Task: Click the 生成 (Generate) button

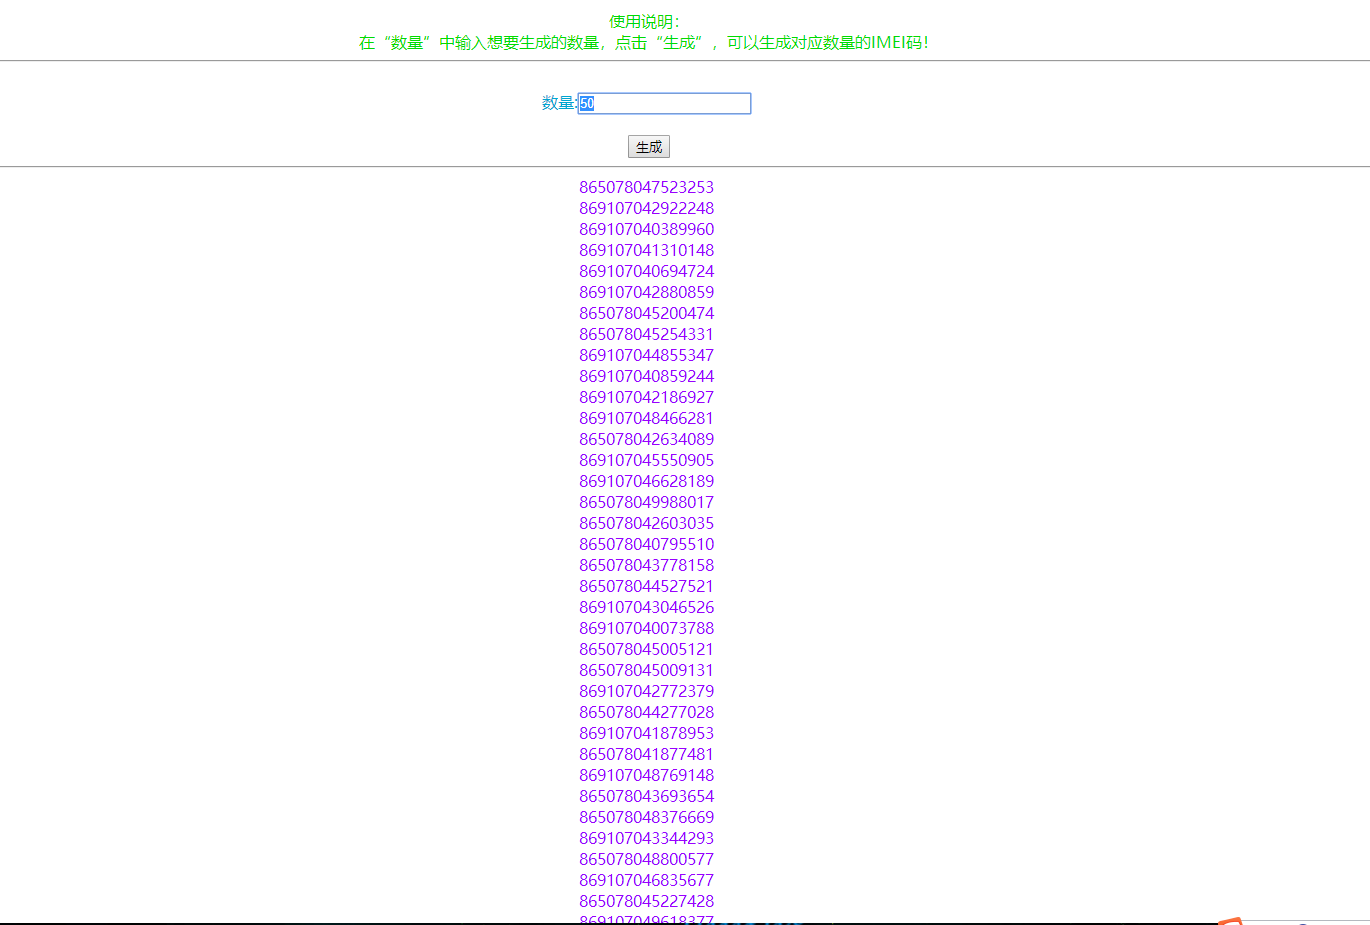Action: click(648, 146)
